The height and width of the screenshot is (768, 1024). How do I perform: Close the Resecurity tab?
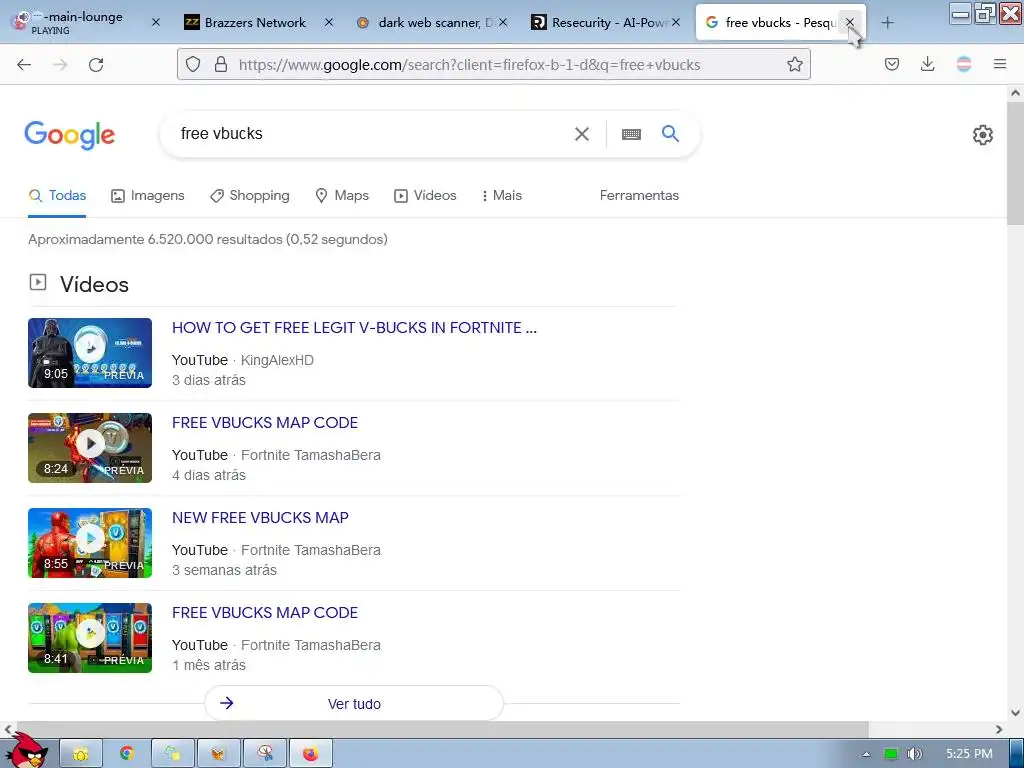(x=676, y=22)
